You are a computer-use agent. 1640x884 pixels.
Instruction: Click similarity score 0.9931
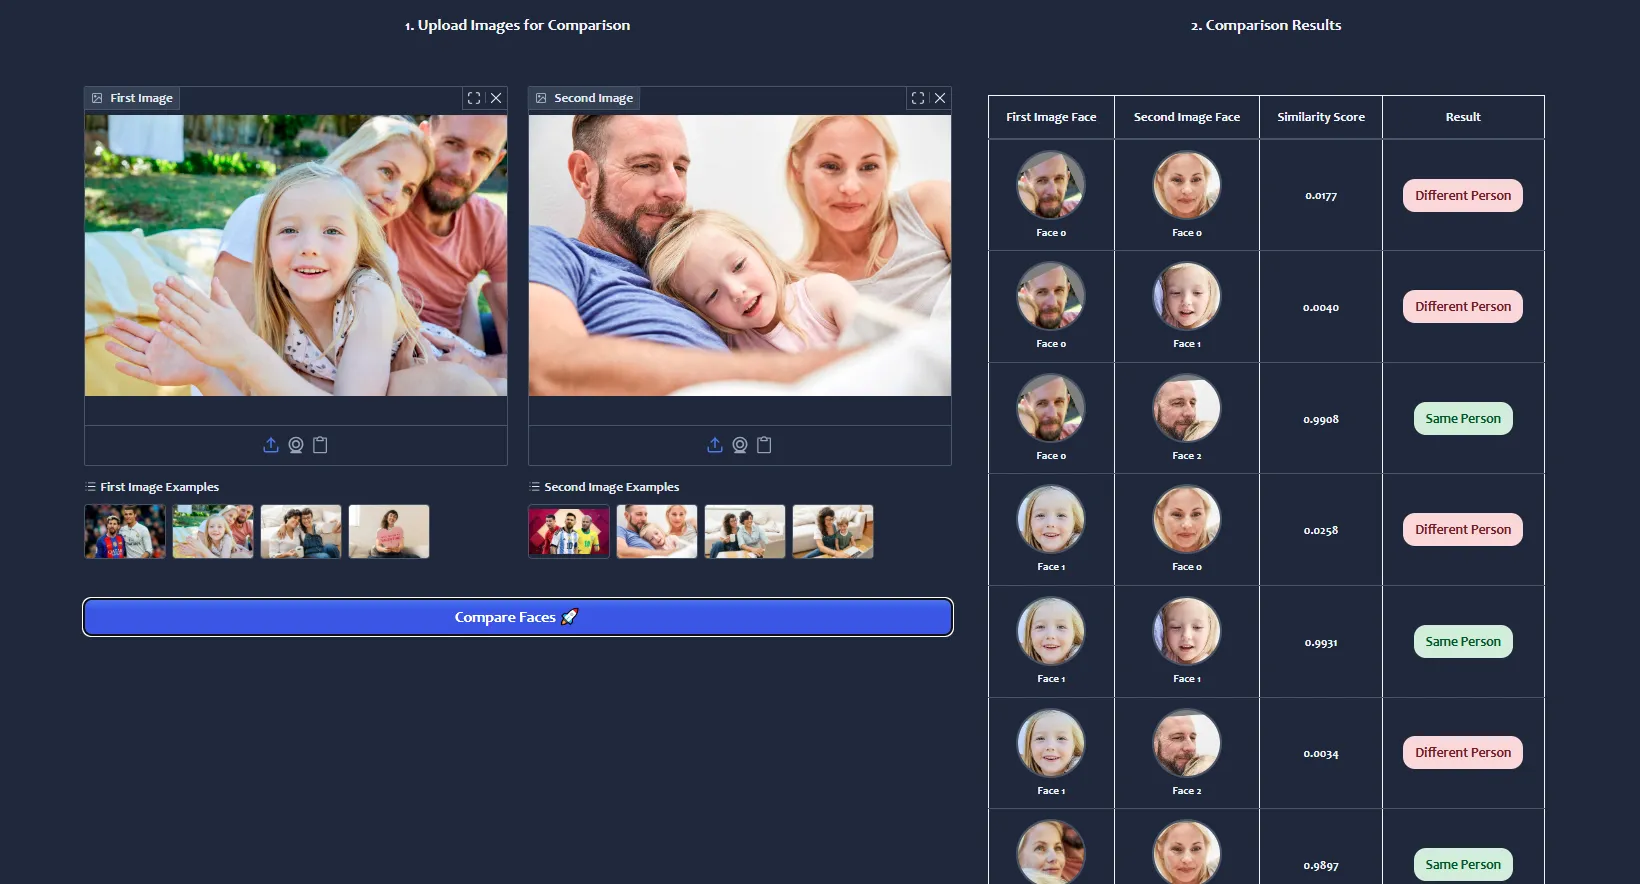(x=1321, y=643)
